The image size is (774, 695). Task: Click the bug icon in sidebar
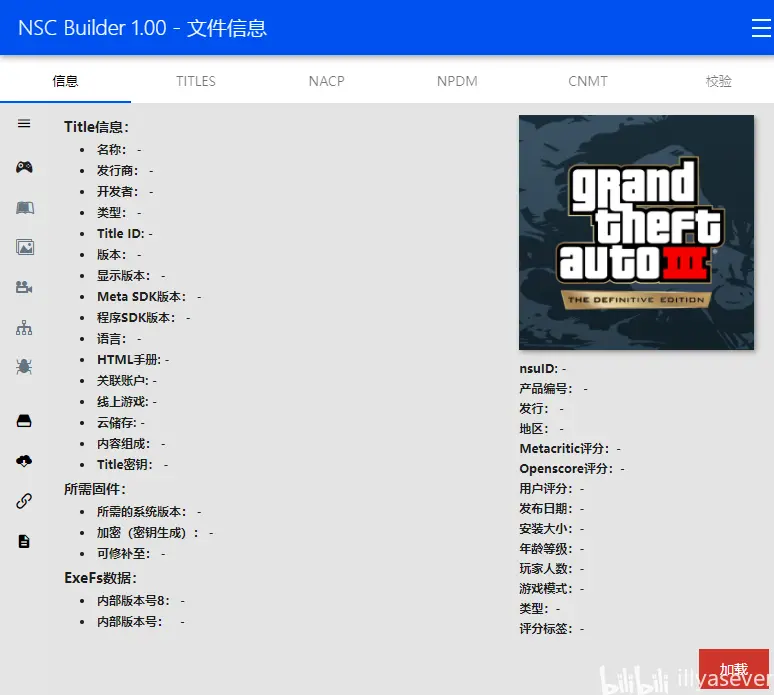coord(24,367)
